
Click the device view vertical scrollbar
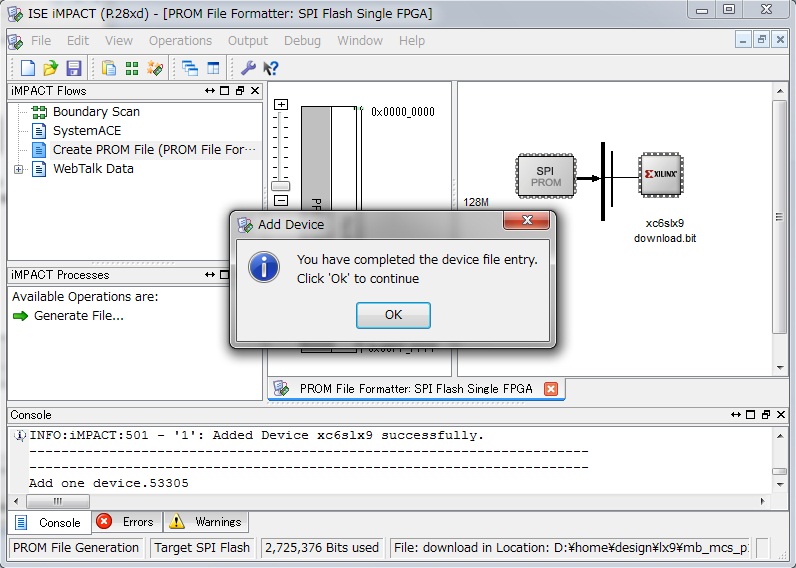780,217
